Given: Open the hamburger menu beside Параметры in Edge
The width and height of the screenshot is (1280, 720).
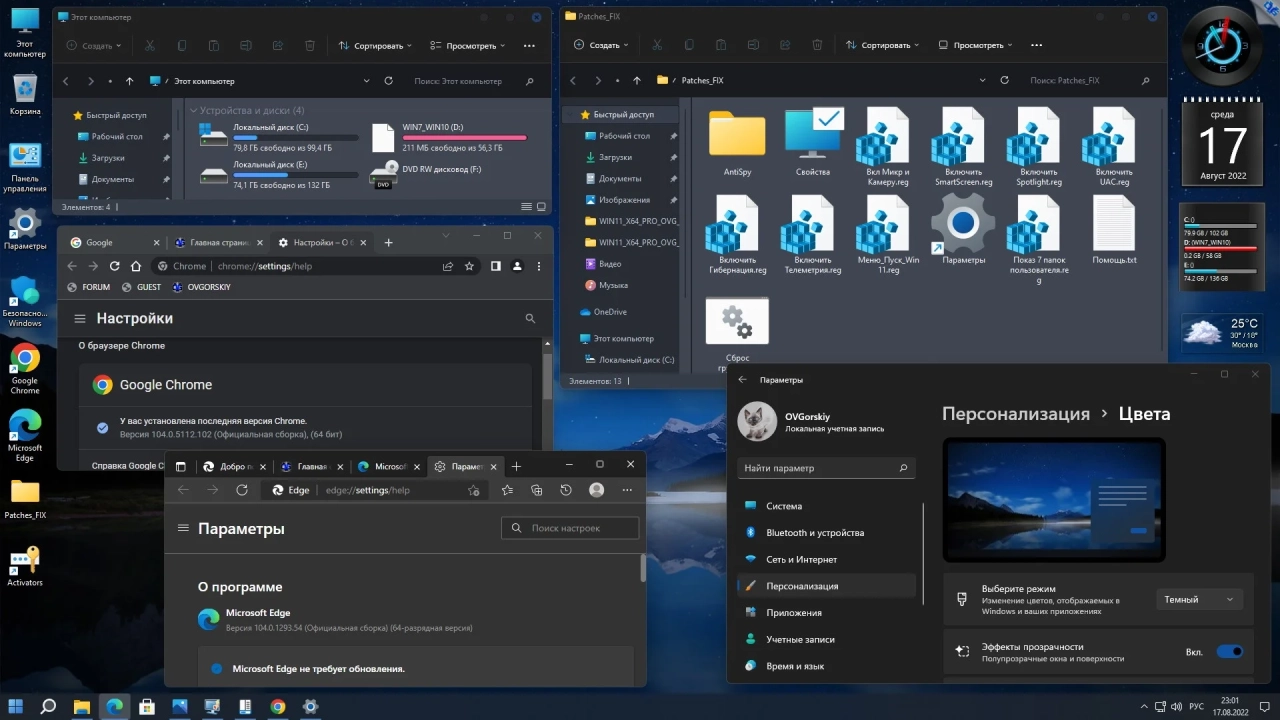Looking at the screenshot, I should pyautogui.click(x=183, y=528).
